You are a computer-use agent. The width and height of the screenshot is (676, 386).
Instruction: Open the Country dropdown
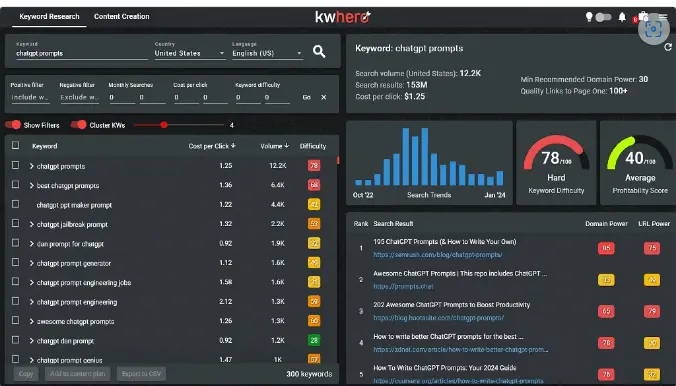pyautogui.click(x=190, y=53)
